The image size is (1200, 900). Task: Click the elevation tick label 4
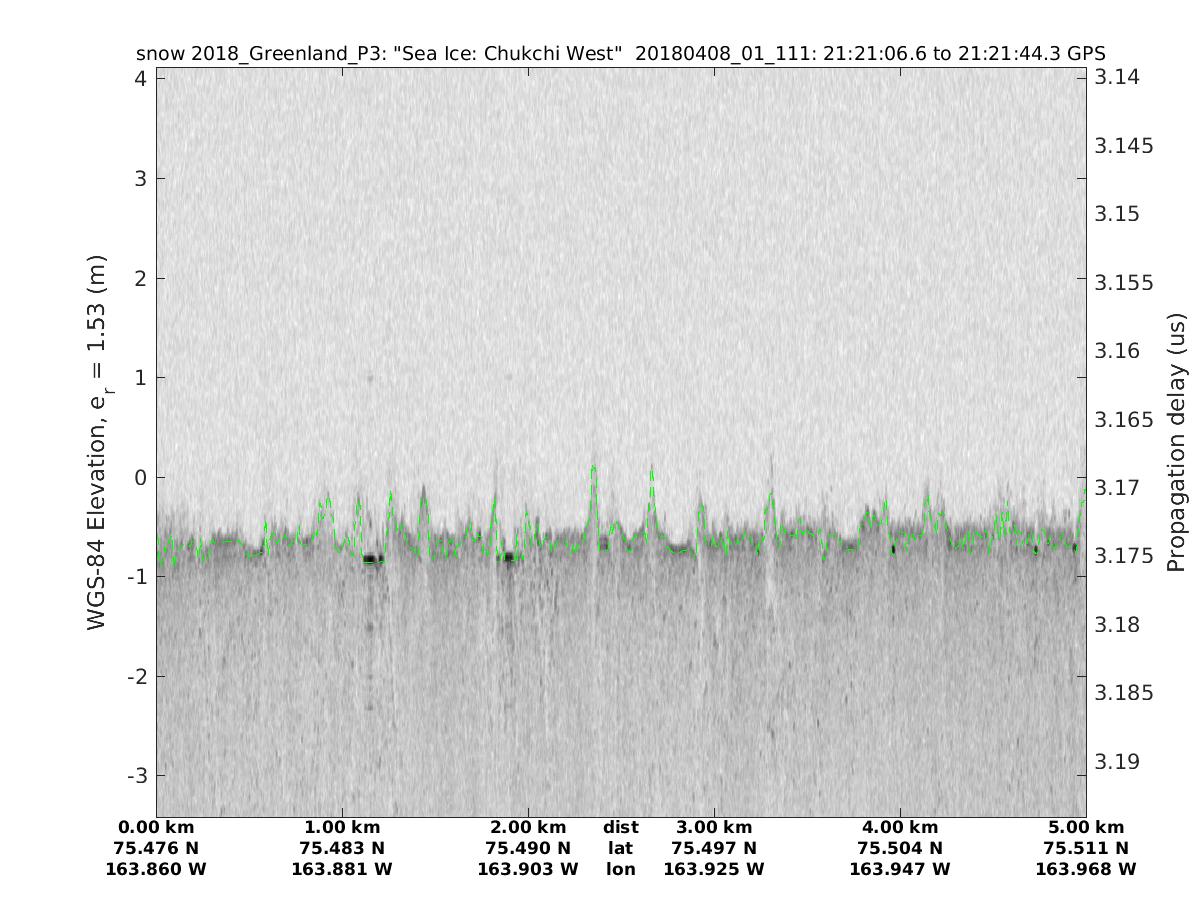[141, 78]
